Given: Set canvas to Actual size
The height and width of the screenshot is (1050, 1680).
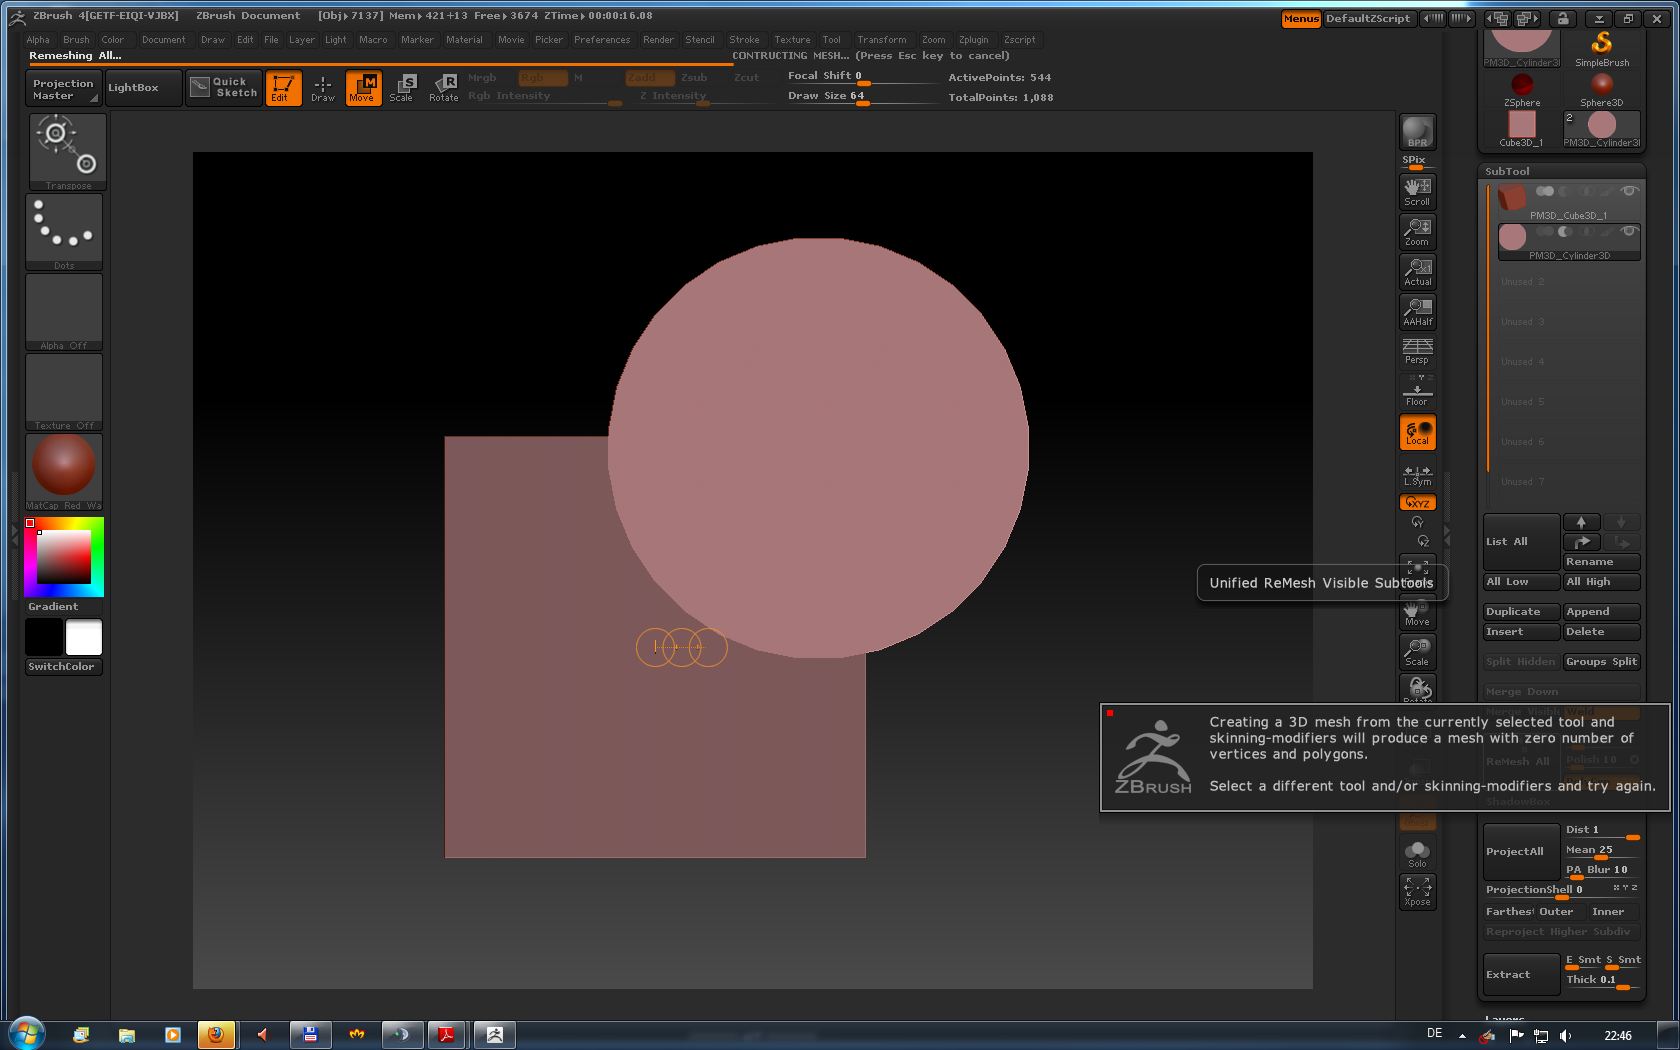Looking at the screenshot, I should [x=1417, y=271].
